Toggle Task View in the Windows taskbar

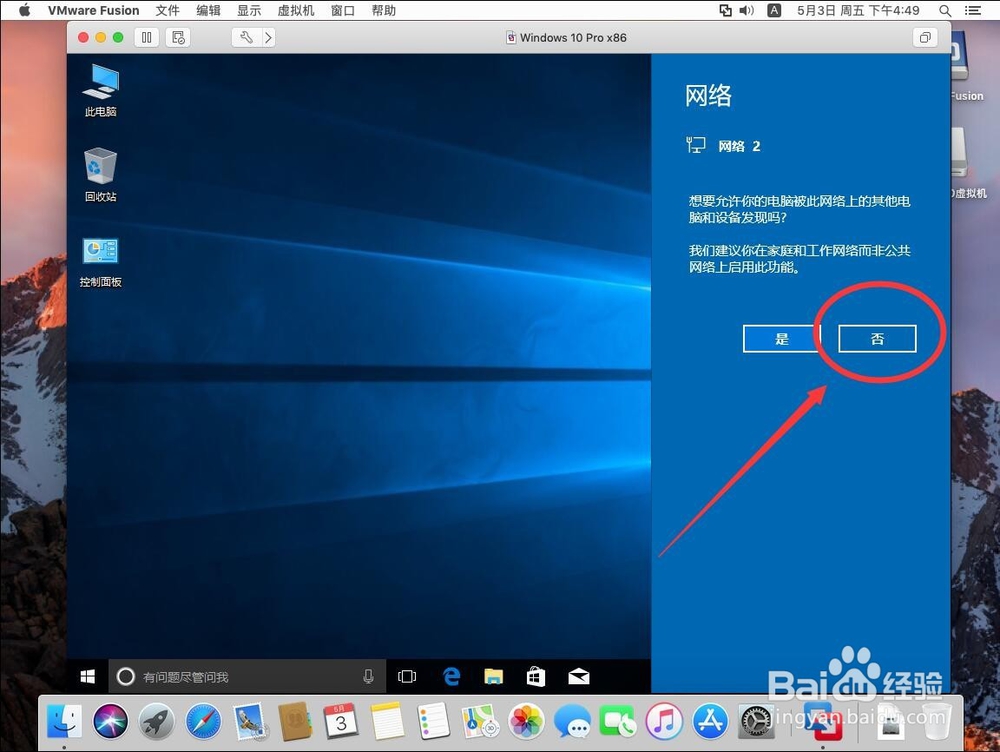[x=407, y=676]
